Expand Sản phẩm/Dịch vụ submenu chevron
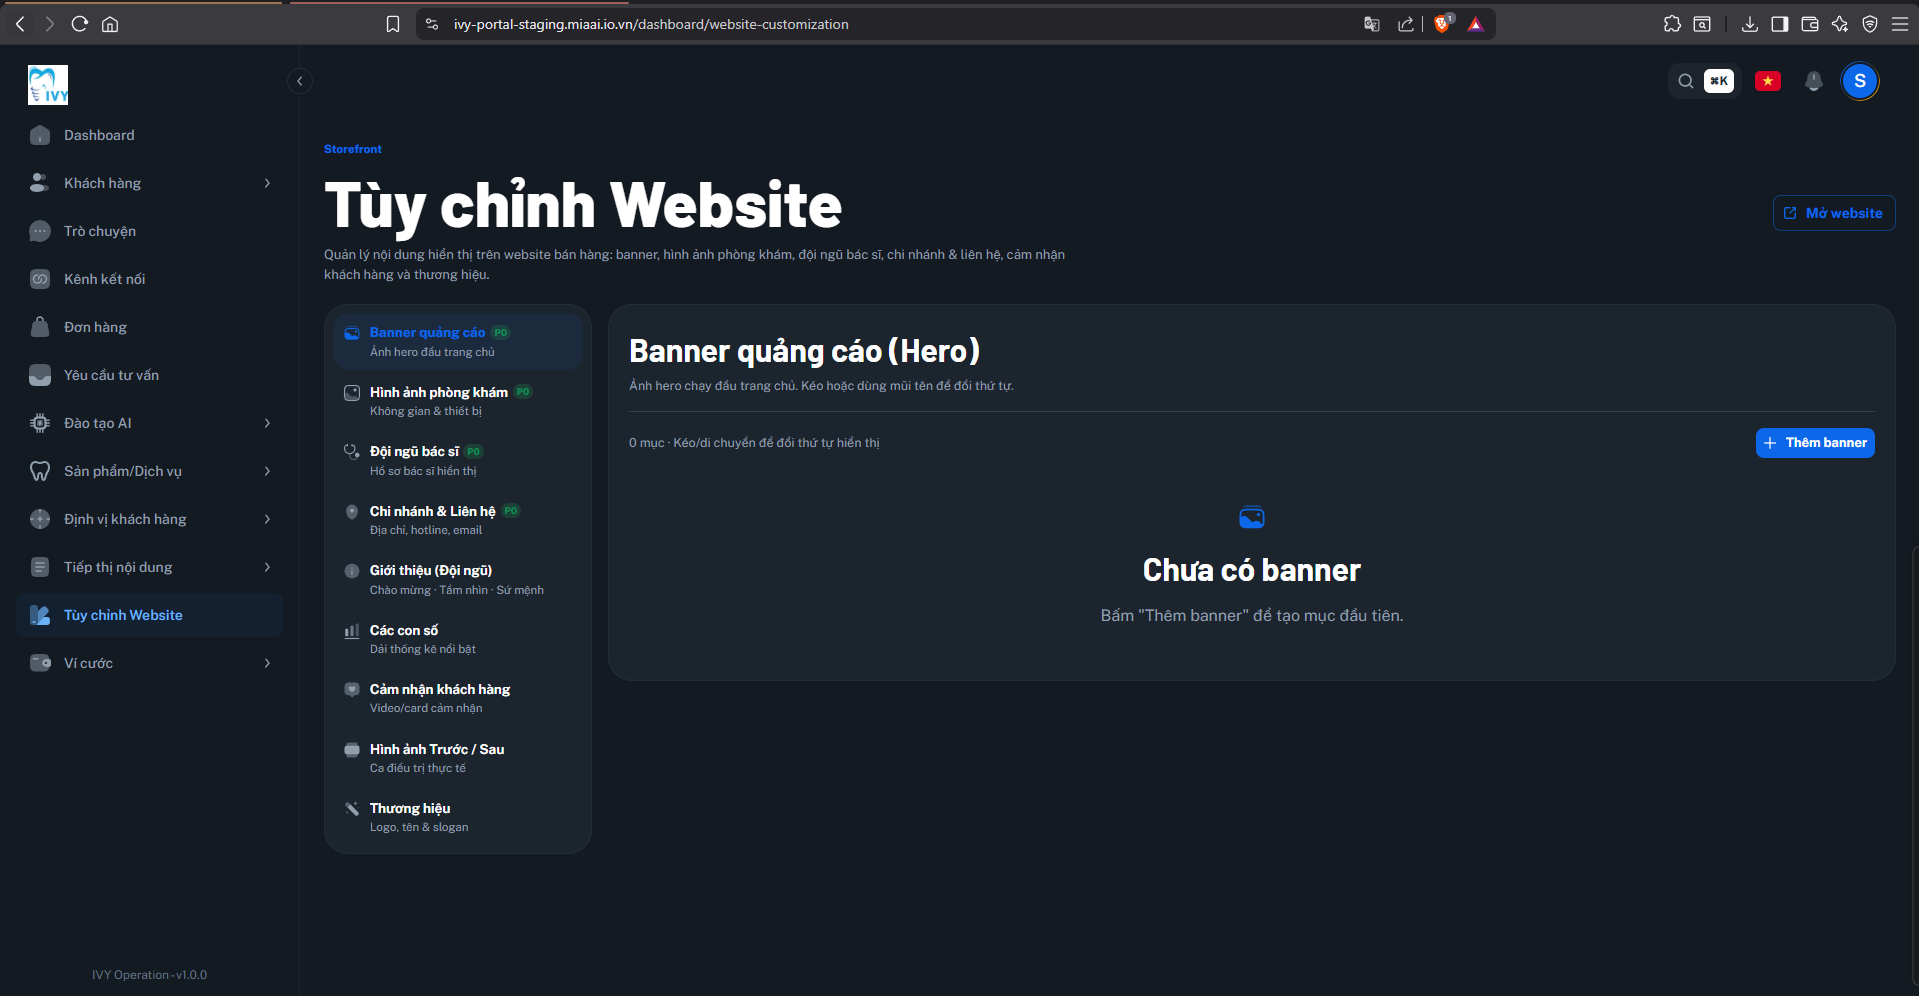The height and width of the screenshot is (996, 1919). click(x=267, y=471)
